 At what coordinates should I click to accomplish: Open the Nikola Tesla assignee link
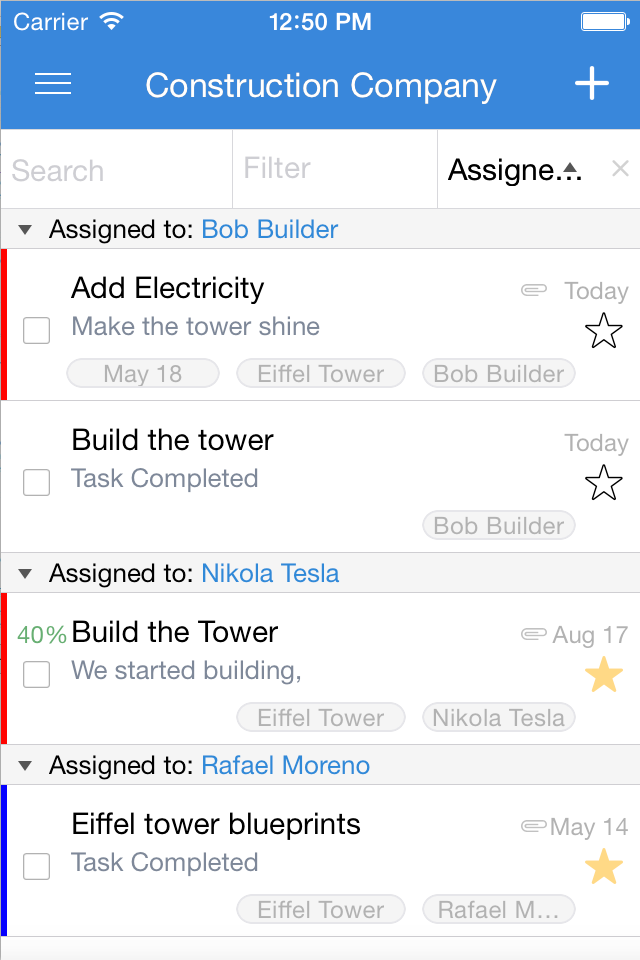(x=270, y=573)
